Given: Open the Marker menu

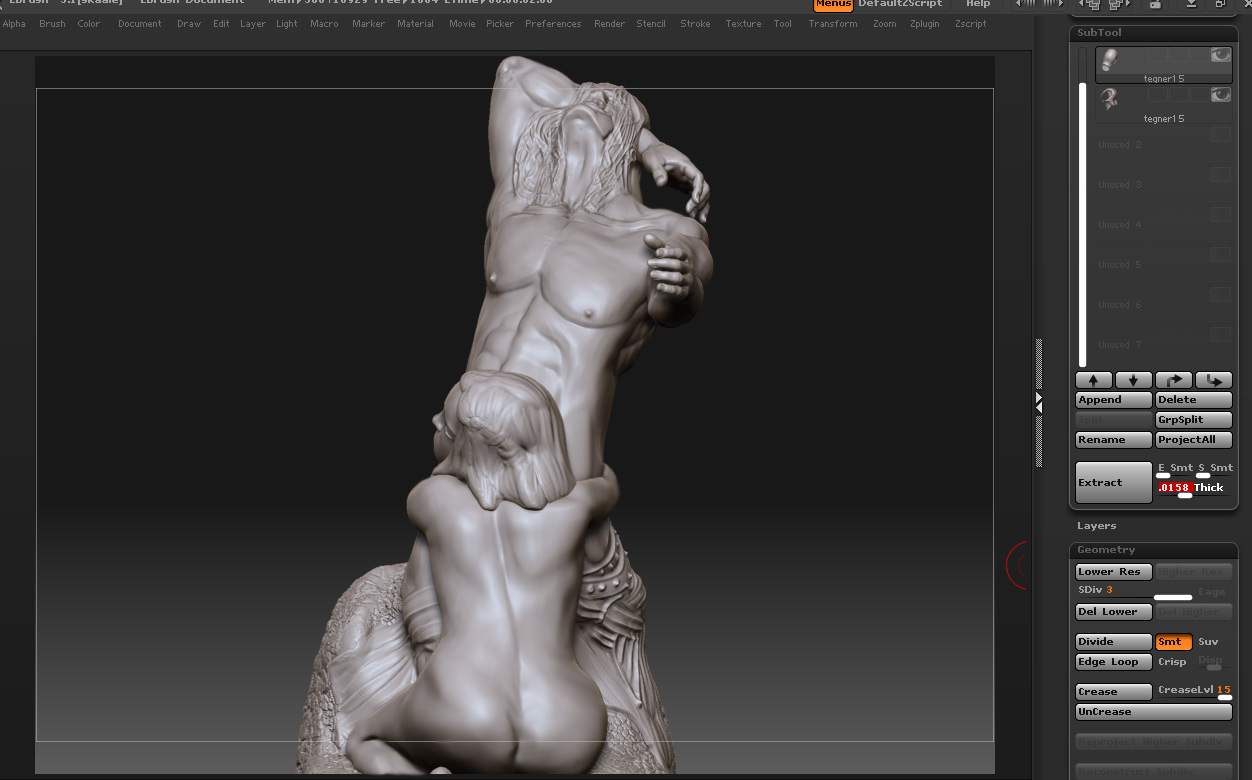Looking at the screenshot, I should point(368,24).
